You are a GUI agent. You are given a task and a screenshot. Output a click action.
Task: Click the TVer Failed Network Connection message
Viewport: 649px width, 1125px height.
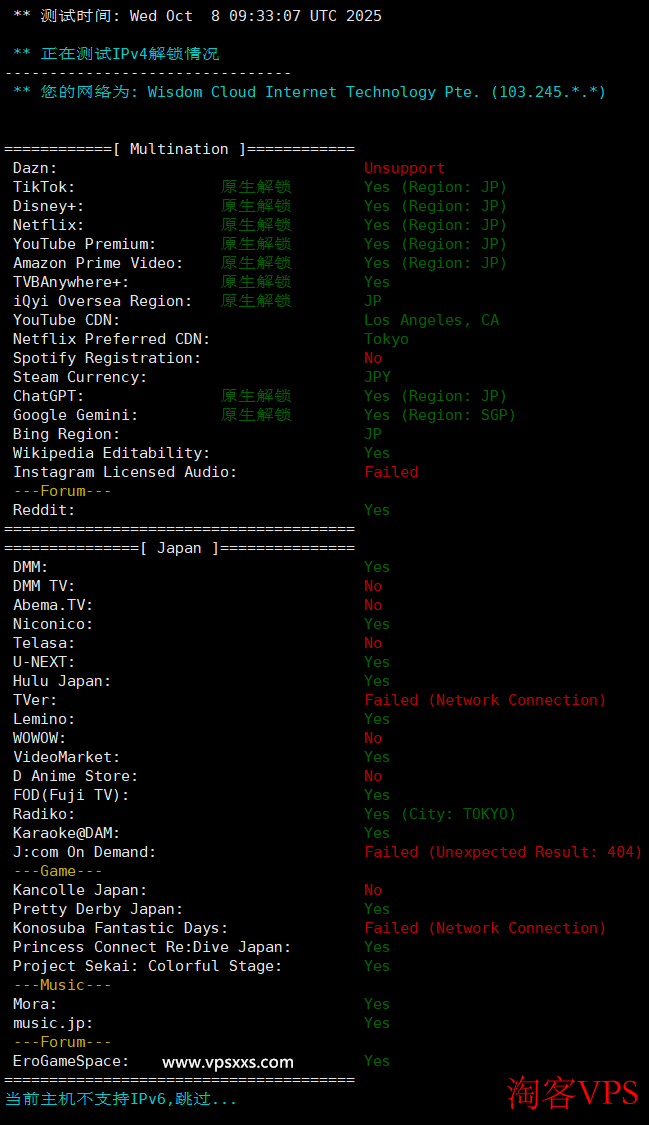point(485,700)
